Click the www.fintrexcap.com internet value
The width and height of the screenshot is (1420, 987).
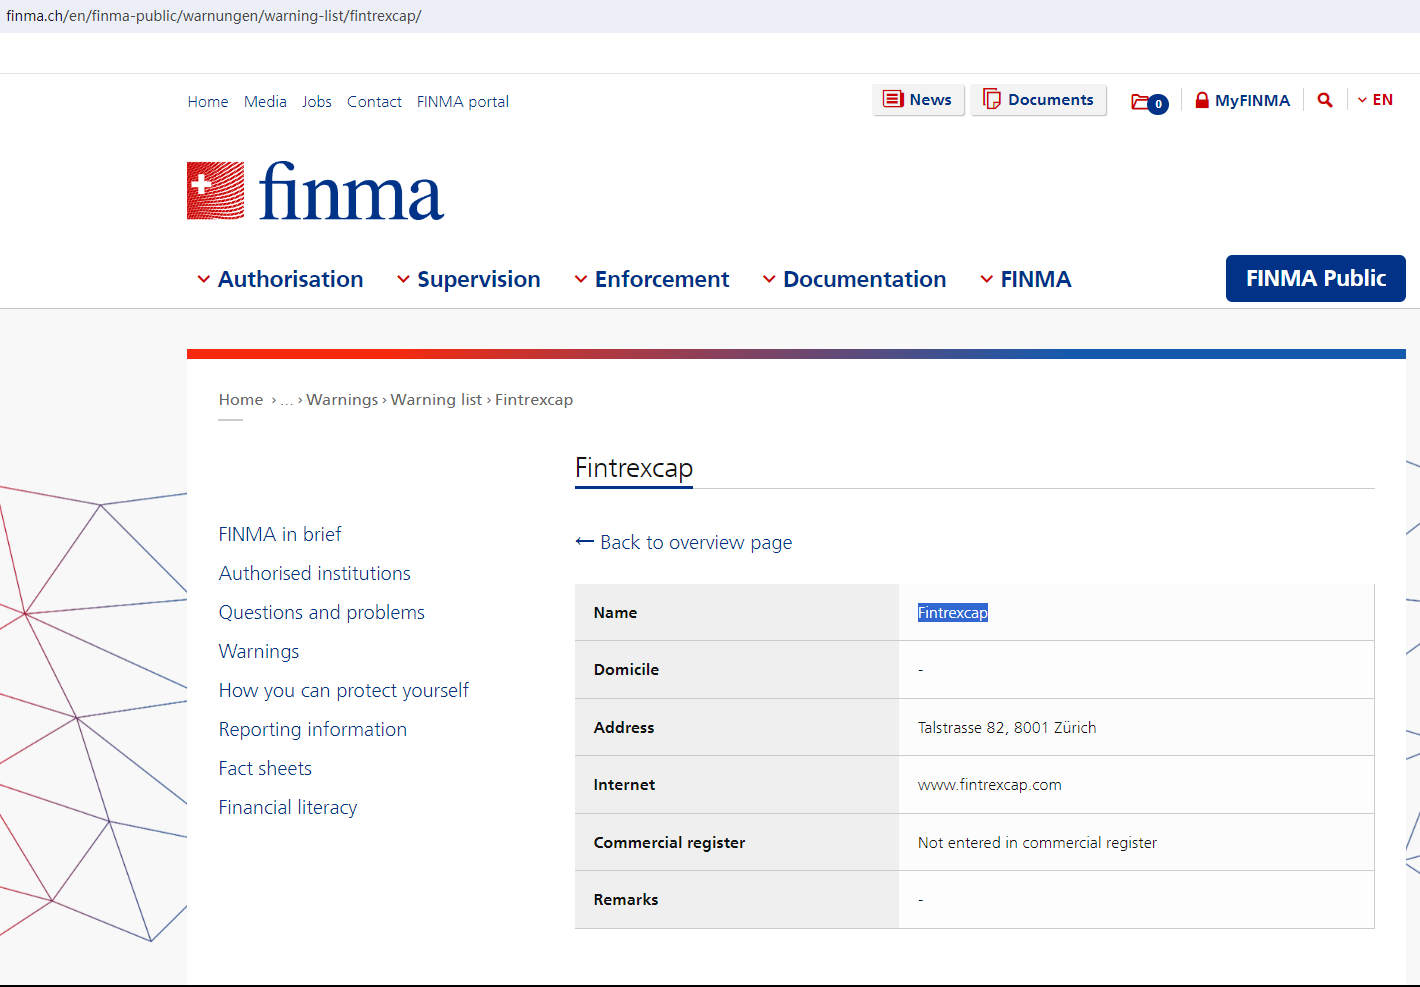coord(990,785)
